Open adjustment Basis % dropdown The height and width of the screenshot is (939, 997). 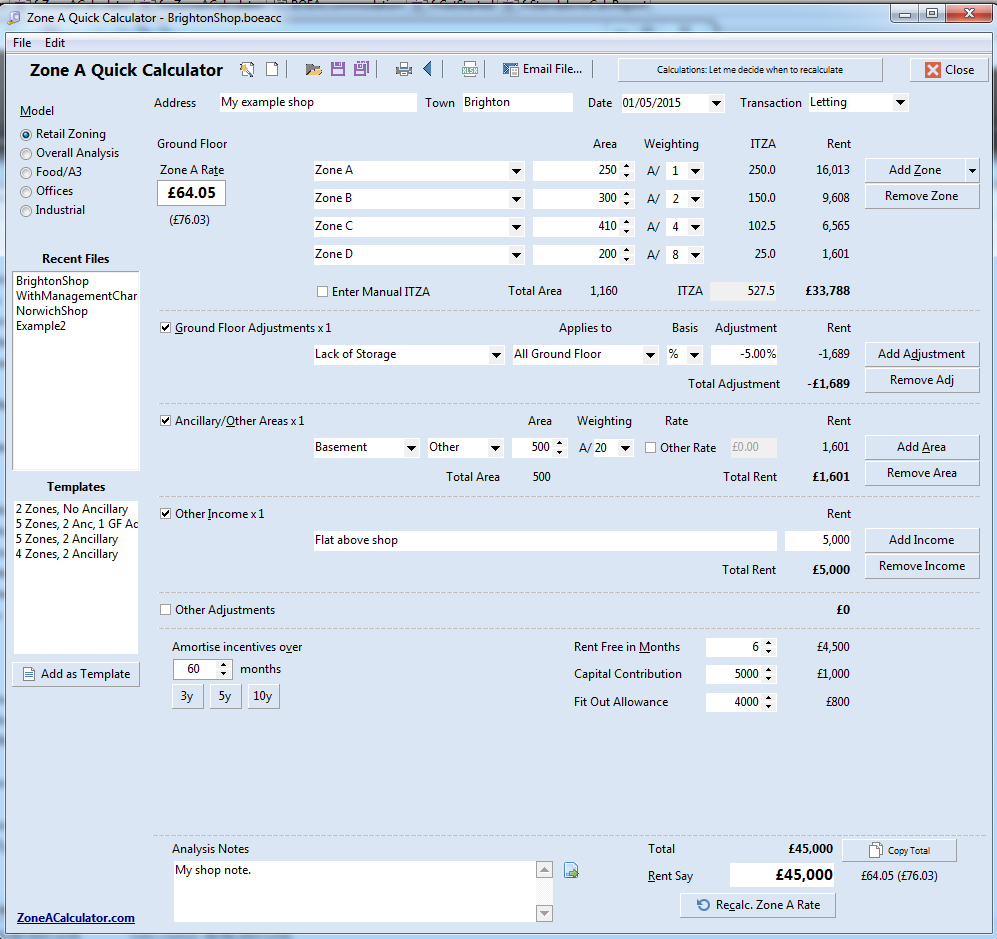(x=694, y=355)
